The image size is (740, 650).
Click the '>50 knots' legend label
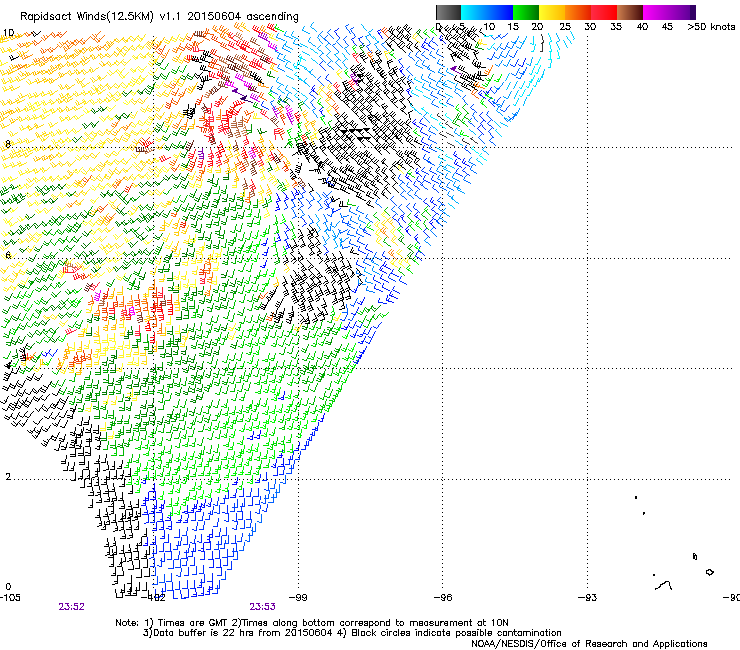pos(711,27)
